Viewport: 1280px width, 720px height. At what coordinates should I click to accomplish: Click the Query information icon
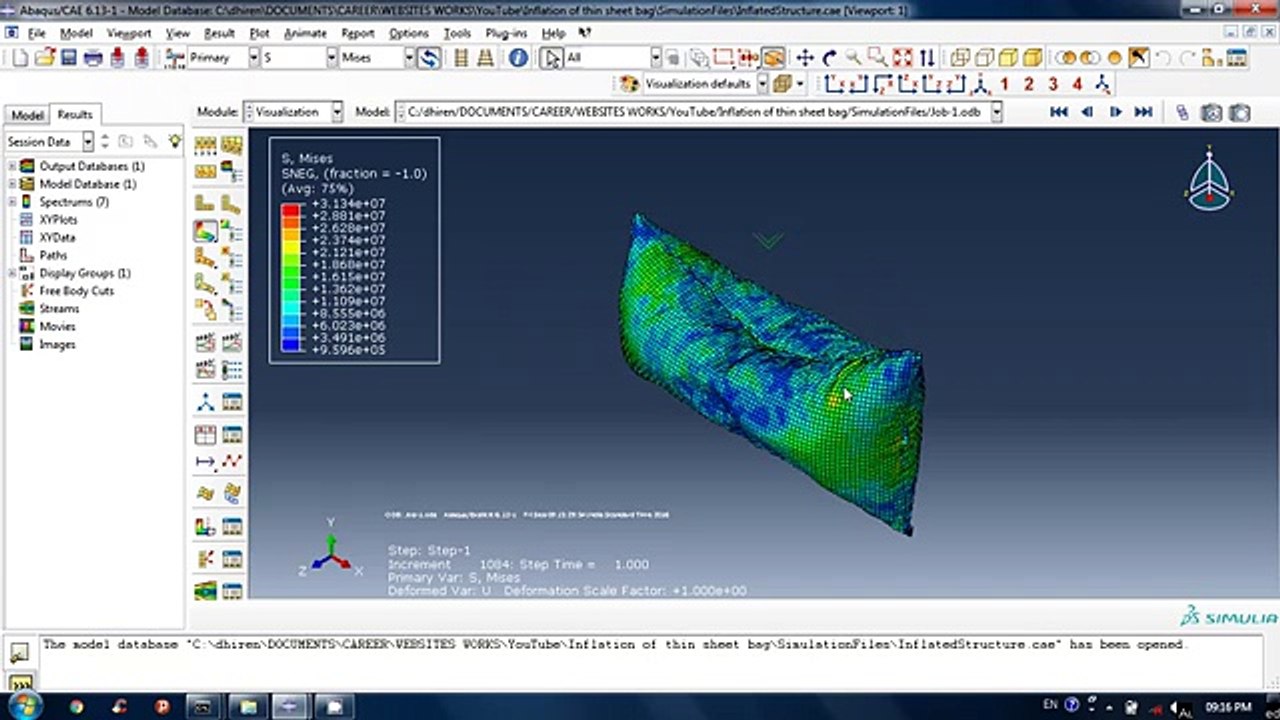518,58
